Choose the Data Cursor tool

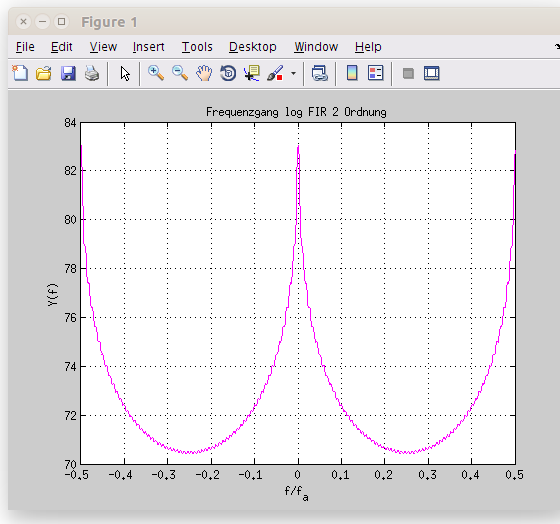tap(252, 73)
